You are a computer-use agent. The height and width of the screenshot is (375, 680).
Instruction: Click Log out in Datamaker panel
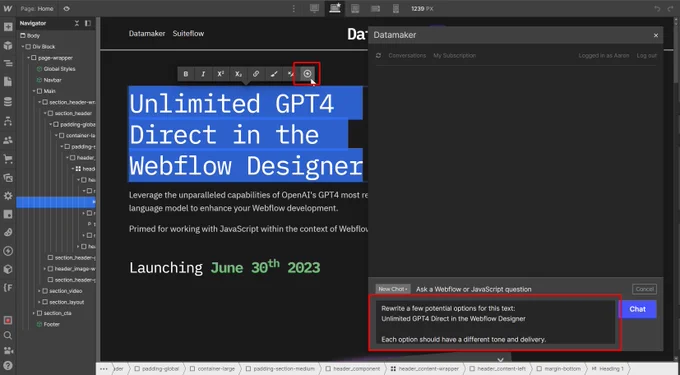[x=647, y=55]
